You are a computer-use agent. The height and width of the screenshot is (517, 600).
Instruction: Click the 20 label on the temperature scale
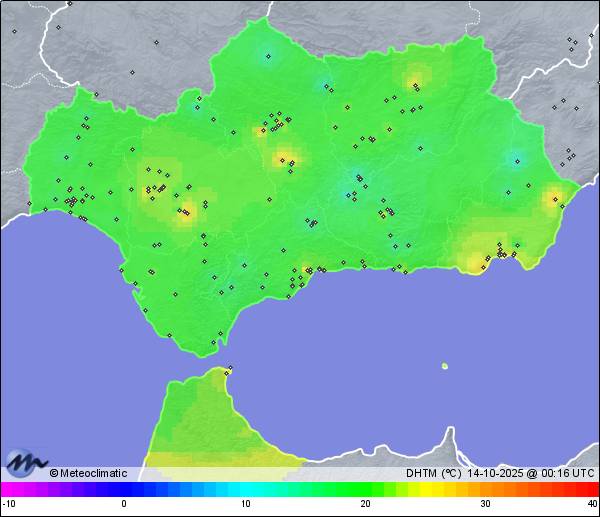point(365,504)
